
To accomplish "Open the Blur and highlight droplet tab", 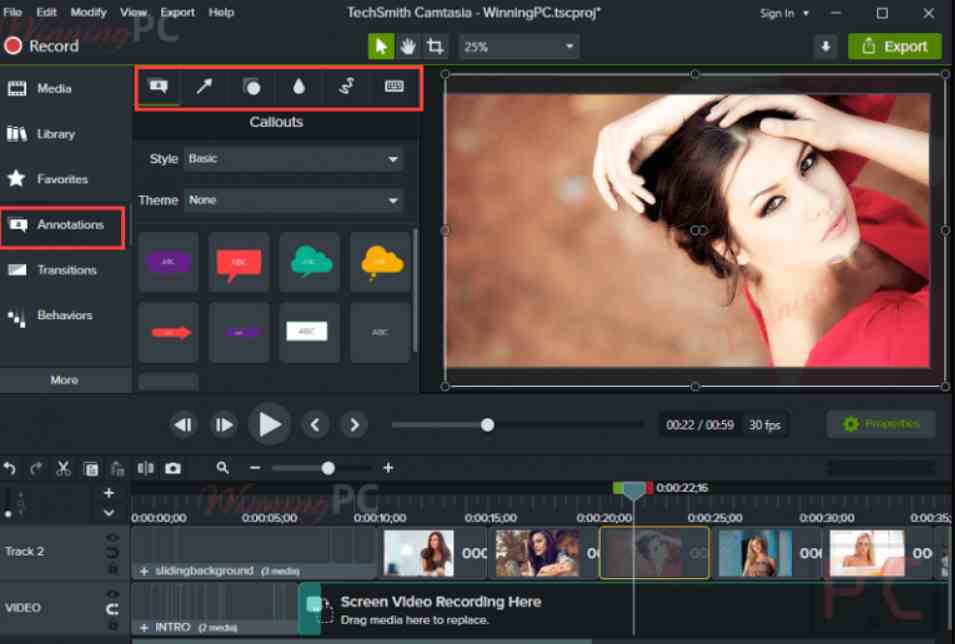I will point(298,87).
